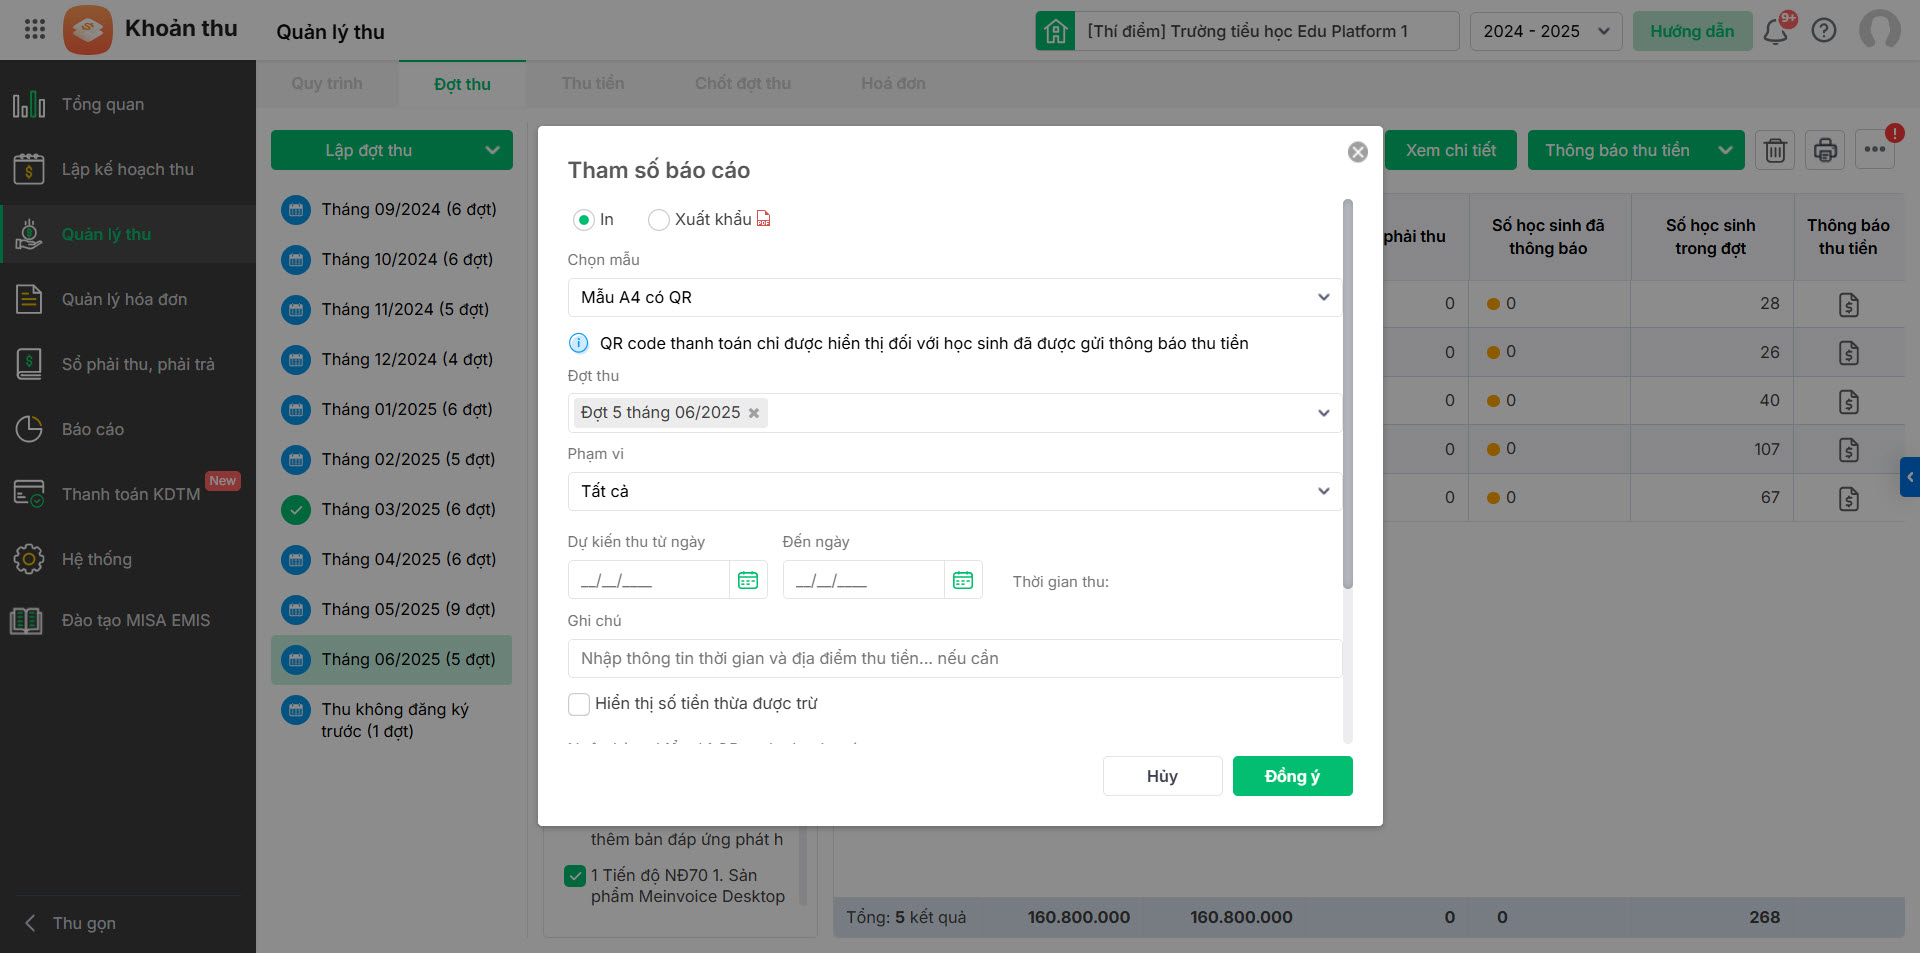Click the three-dots more options icon
1920x953 pixels.
(x=1875, y=150)
